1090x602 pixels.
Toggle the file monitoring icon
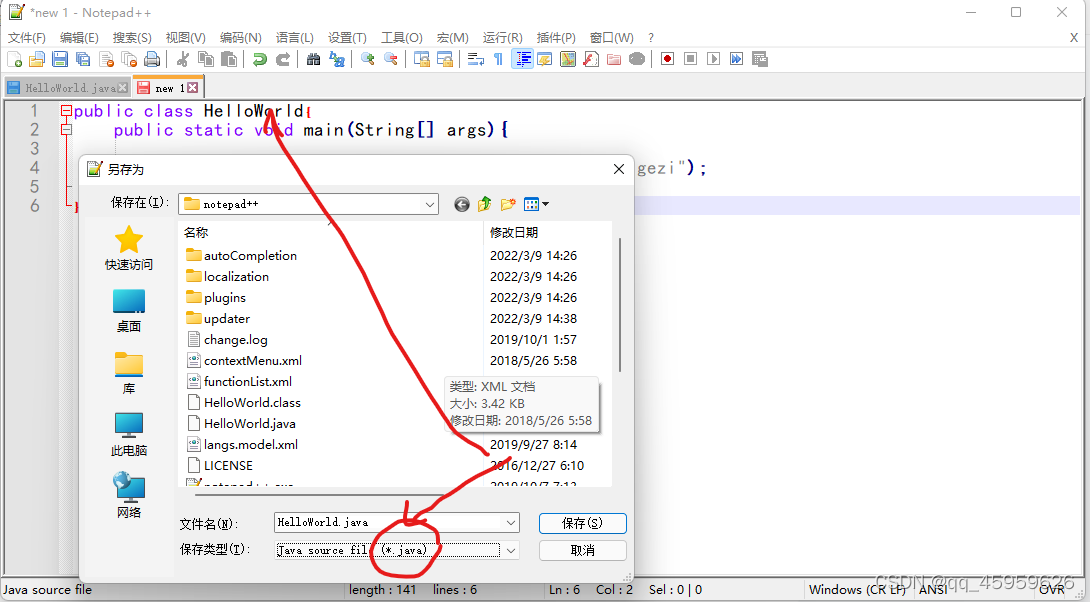637,59
